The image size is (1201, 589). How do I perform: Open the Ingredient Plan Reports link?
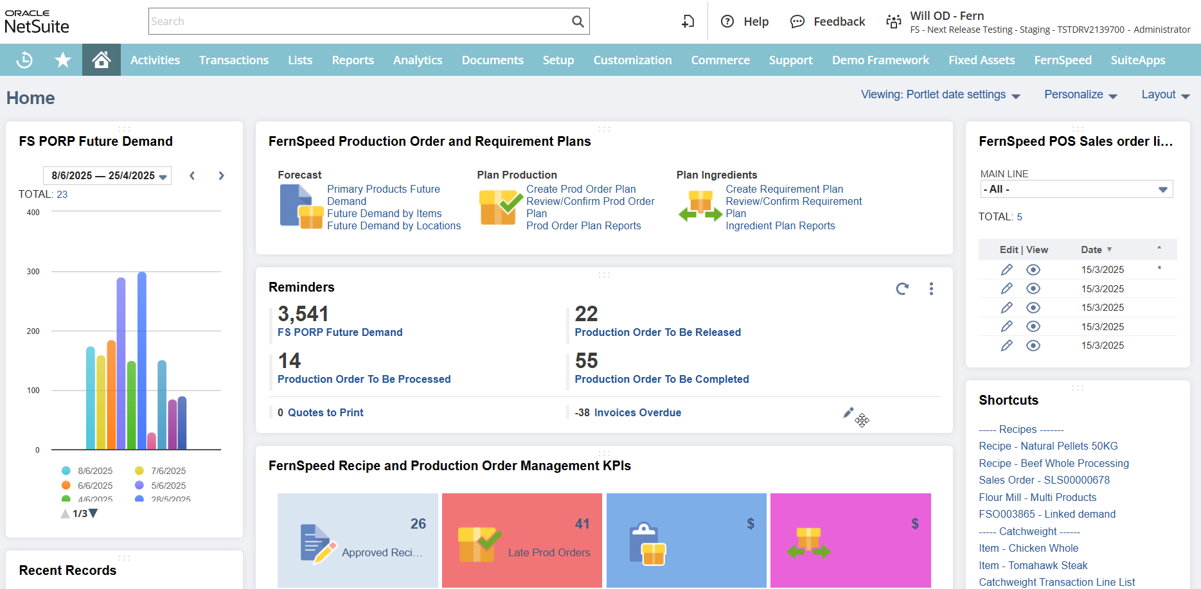[780, 226]
